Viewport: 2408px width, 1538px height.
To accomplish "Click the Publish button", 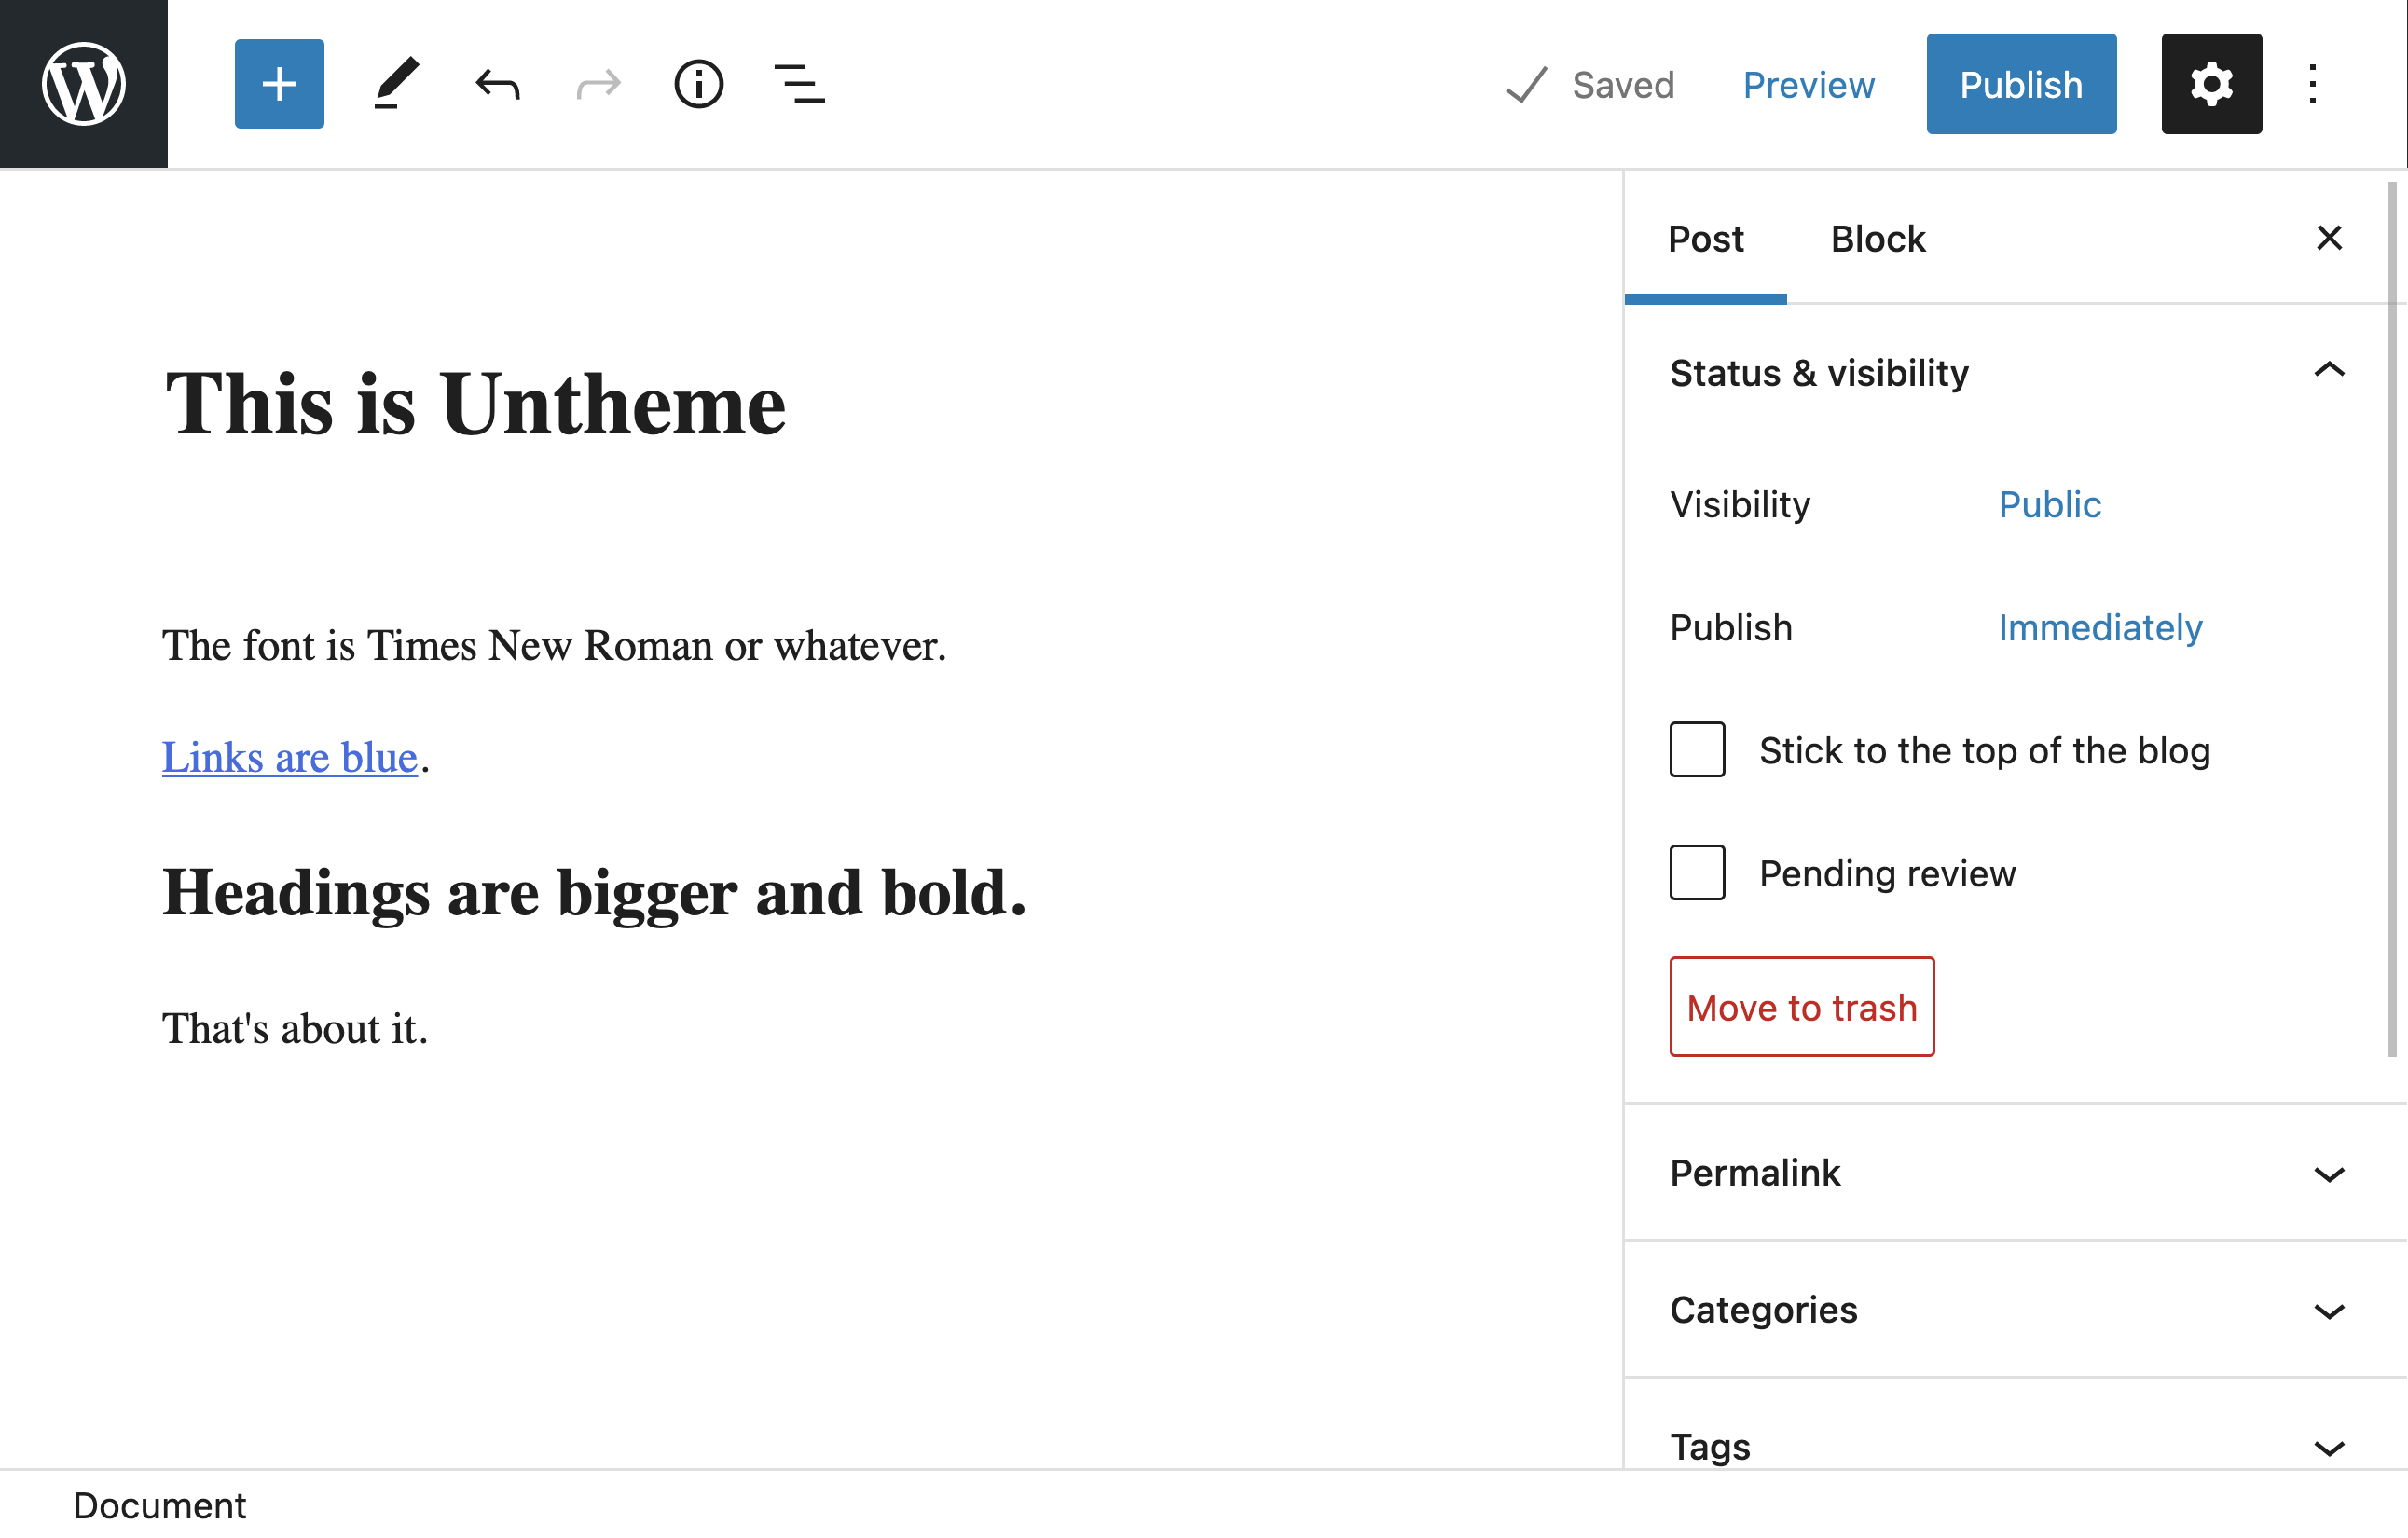I will tap(2021, 84).
